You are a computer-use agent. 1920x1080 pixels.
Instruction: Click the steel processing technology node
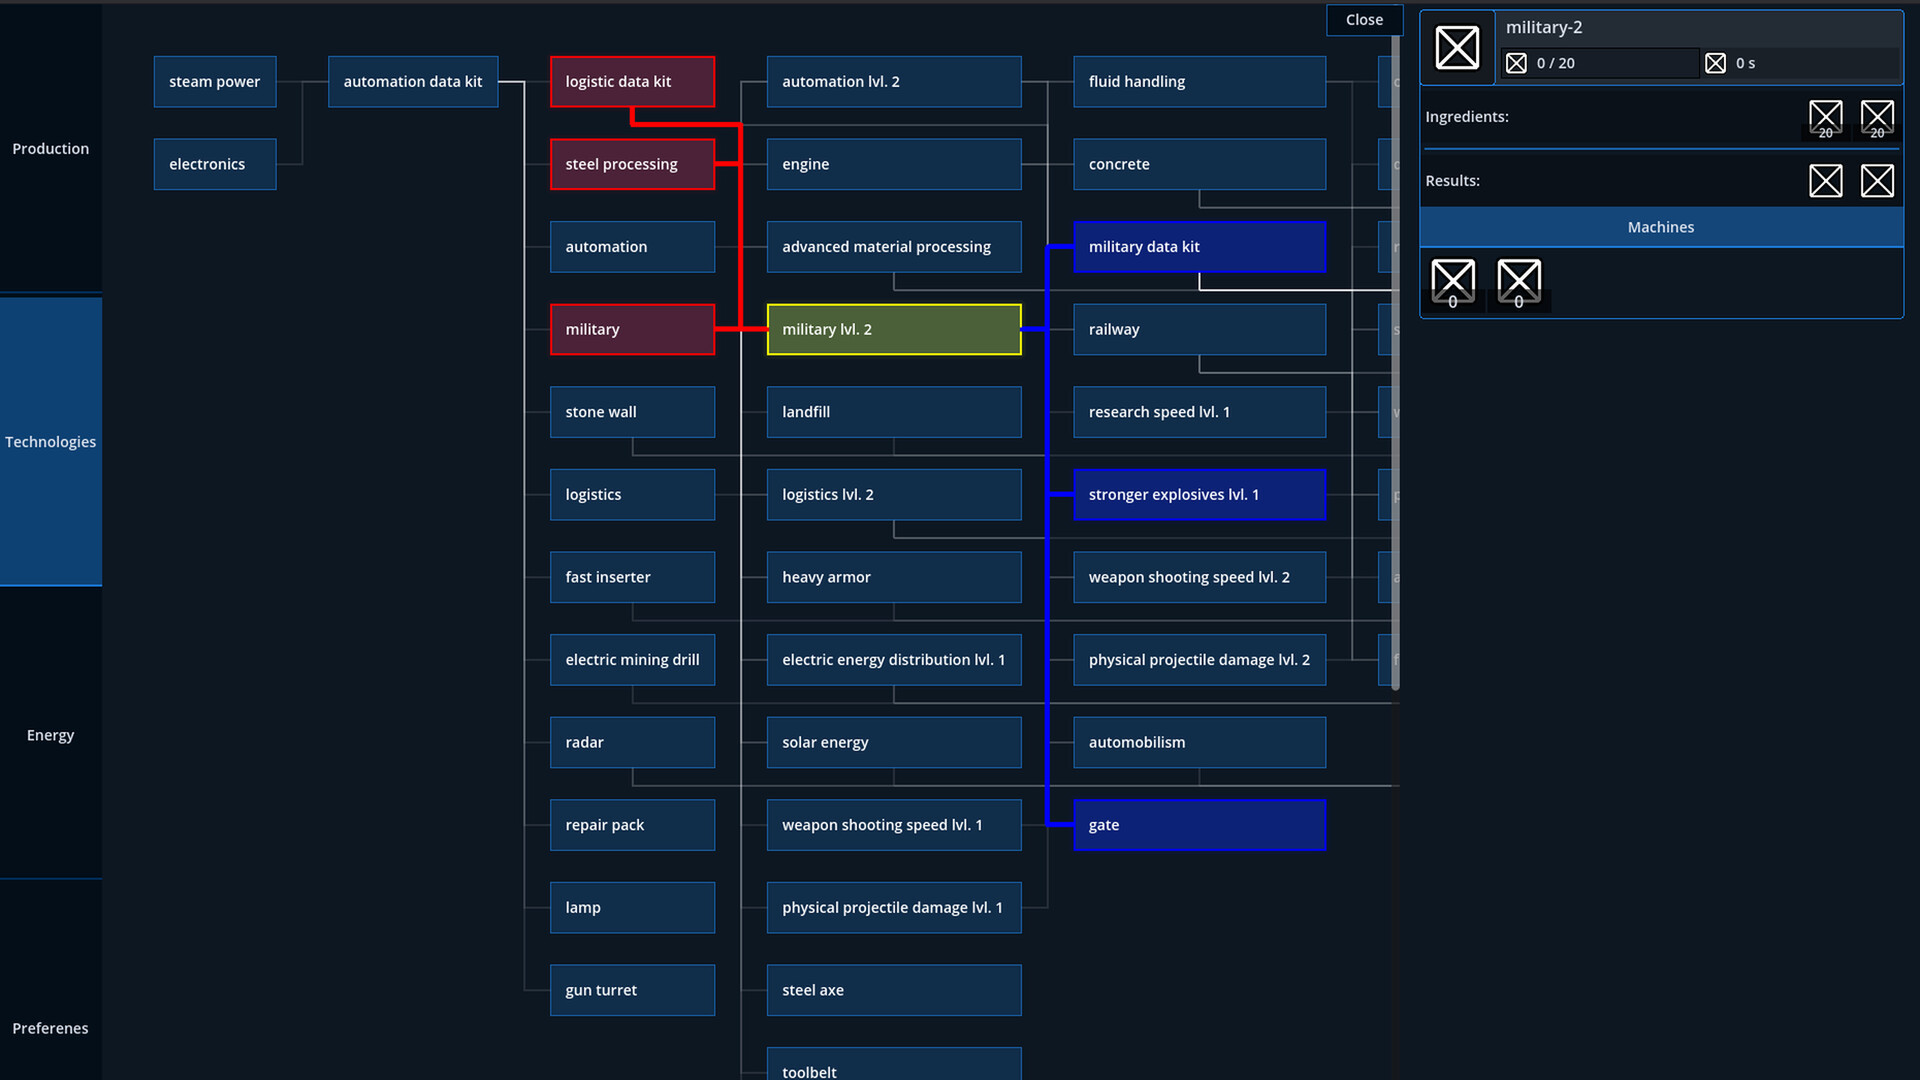coord(632,164)
